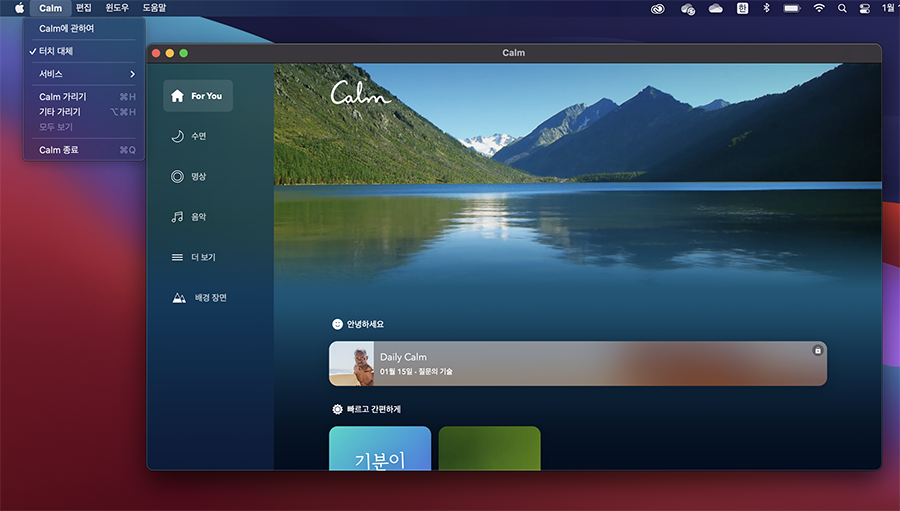The height and width of the screenshot is (511, 900).
Task: Open Creative Cloud menu bar icon
Action: click(x=657, y=8)
